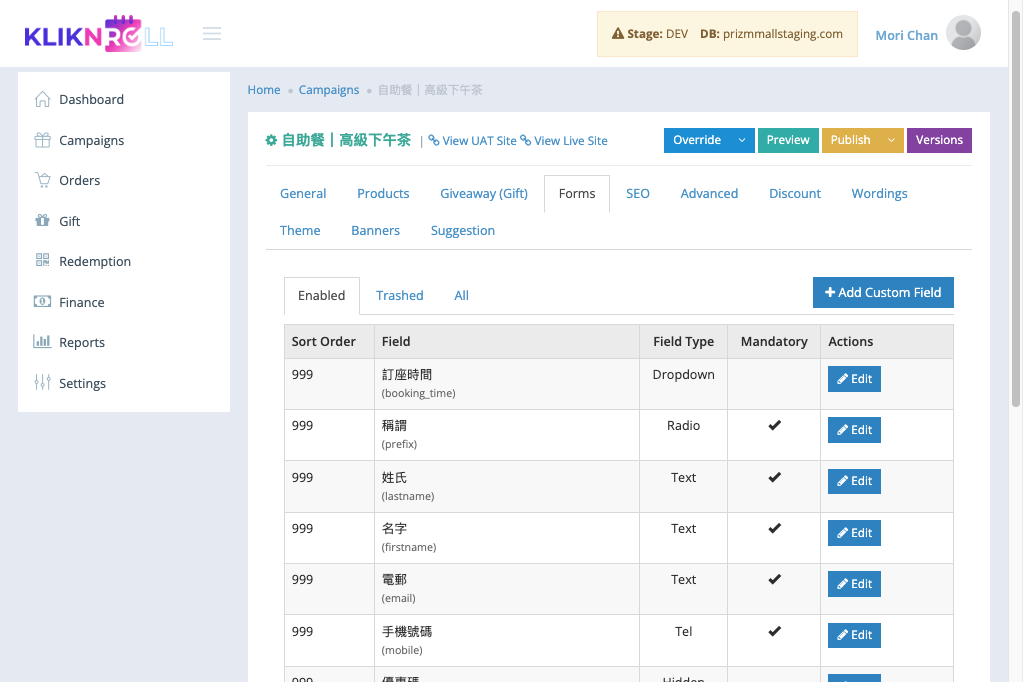
Task: Go to Home breadcrumb
Action: click(264, 90)
